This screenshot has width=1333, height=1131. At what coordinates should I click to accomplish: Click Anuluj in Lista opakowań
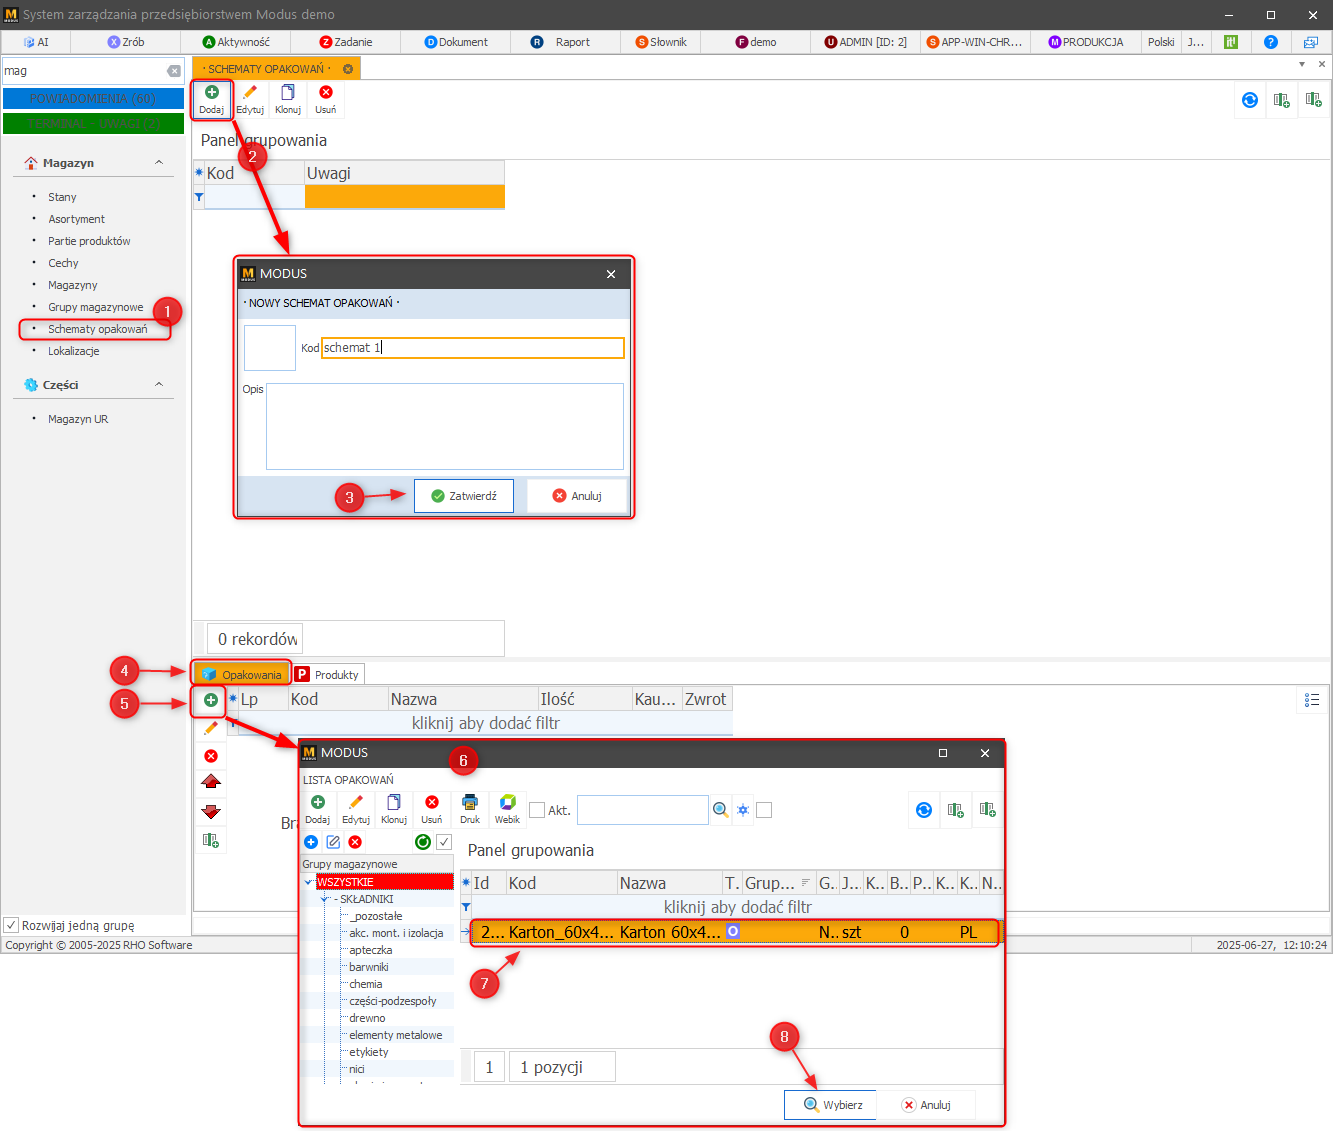click(x=926, y=1105)
